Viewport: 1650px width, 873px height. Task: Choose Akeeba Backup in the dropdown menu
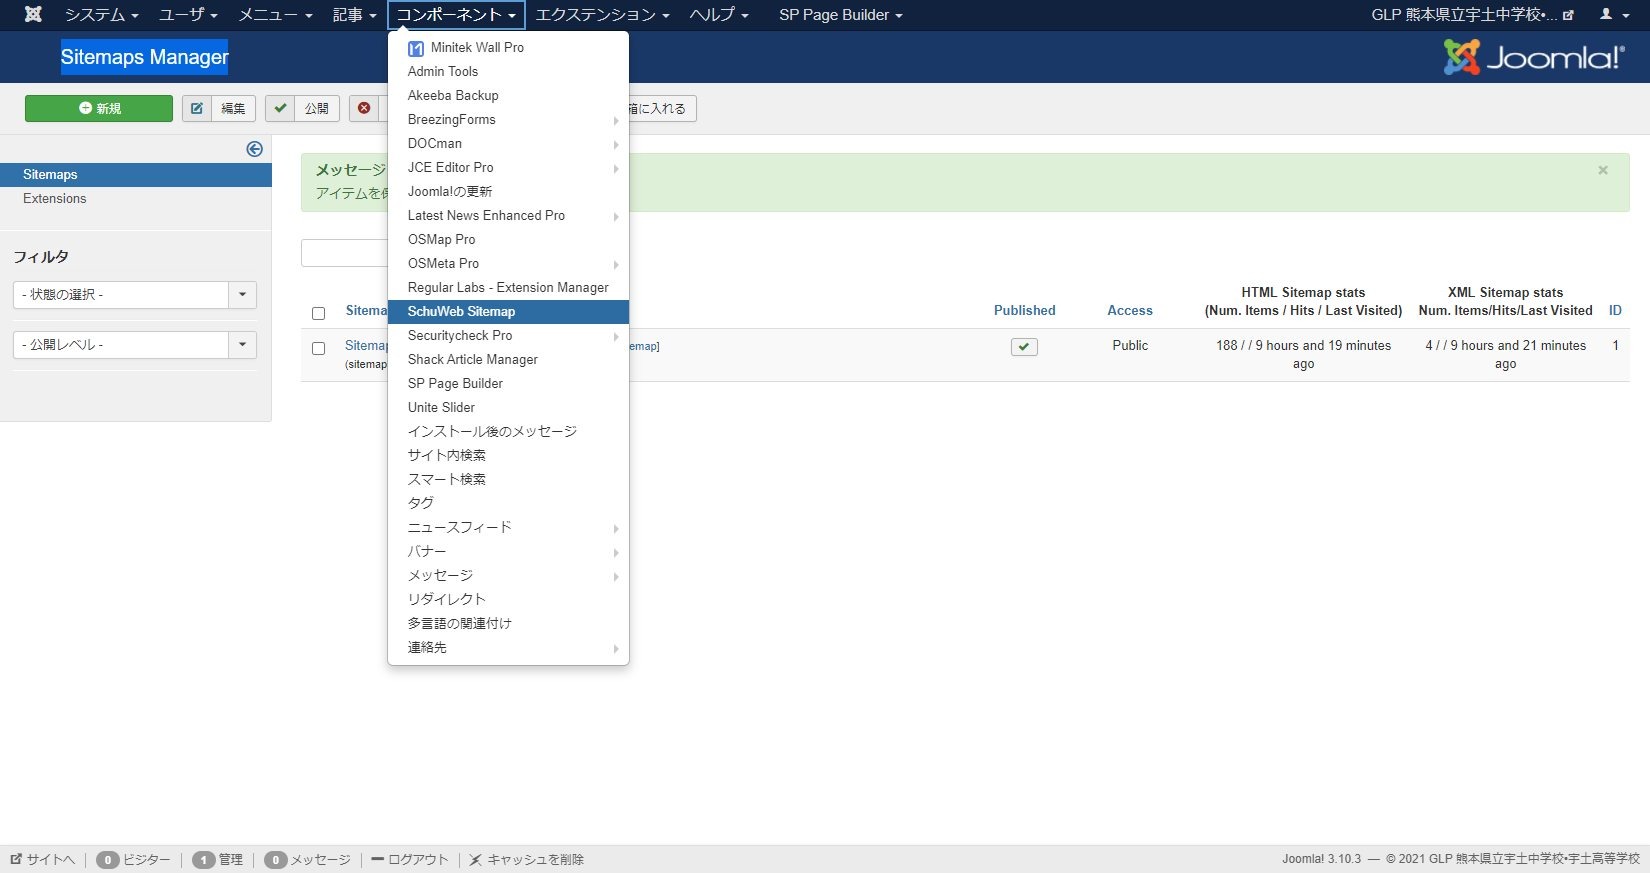453,96
